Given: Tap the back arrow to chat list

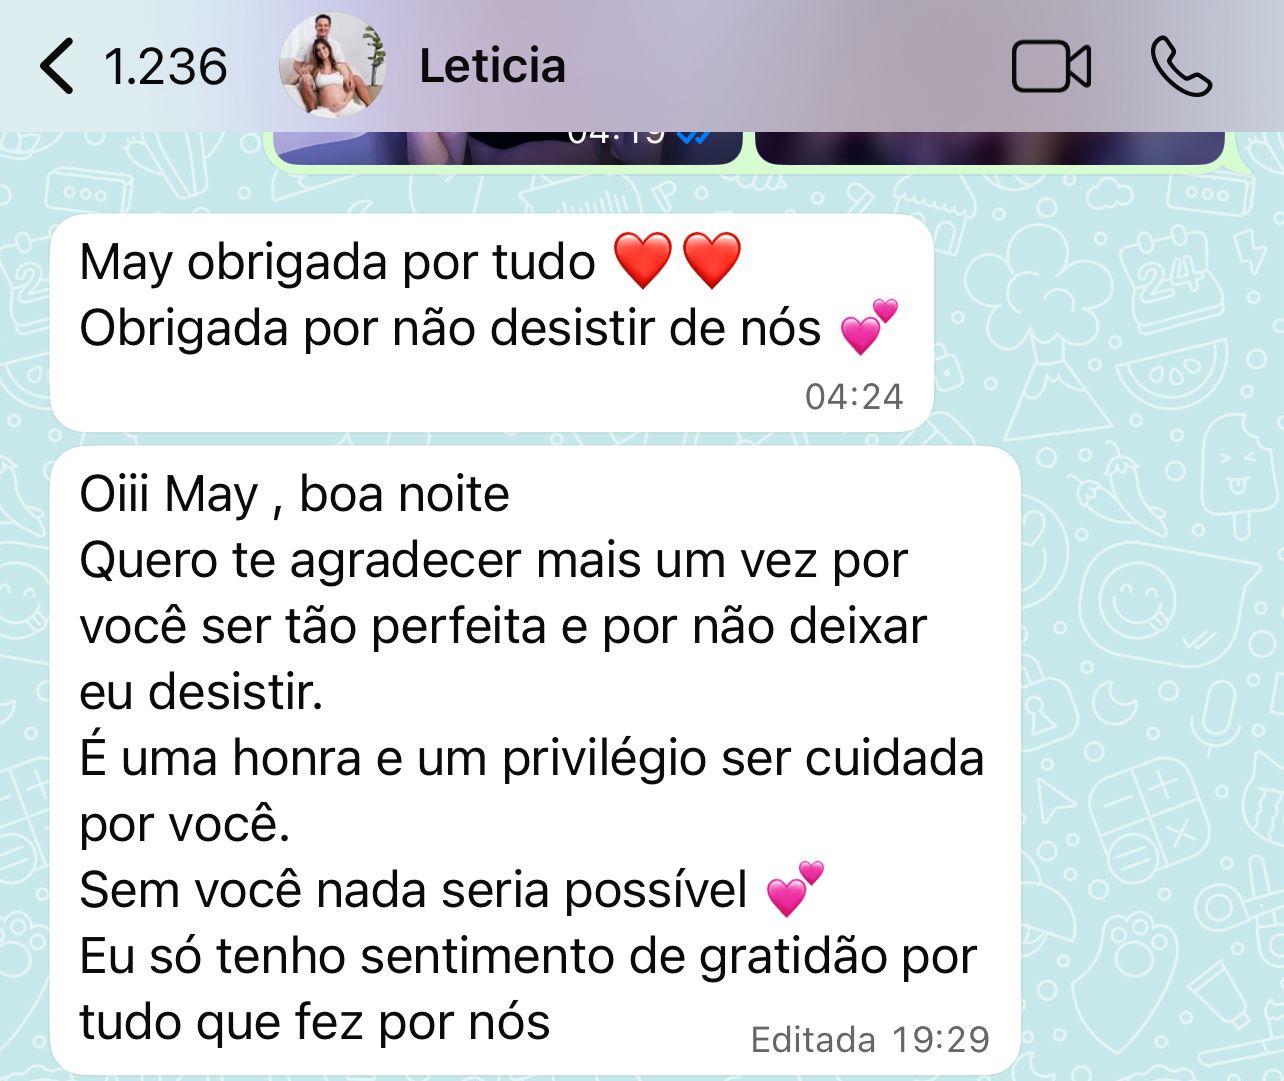Looking at the screenshot, I should tap(57, 66).
